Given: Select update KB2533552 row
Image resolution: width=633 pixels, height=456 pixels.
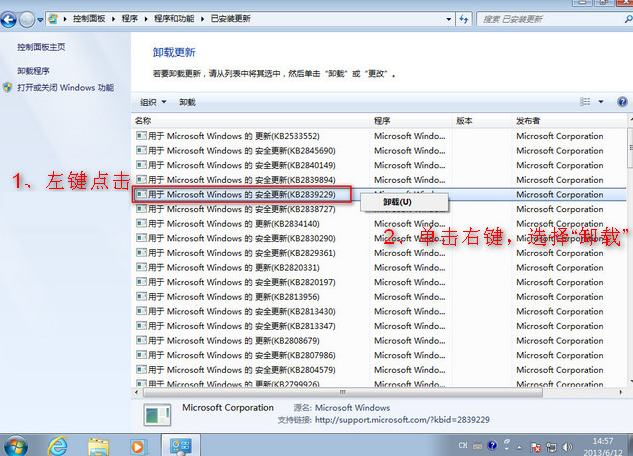Looking at the screenshot, I should (379, 136).
